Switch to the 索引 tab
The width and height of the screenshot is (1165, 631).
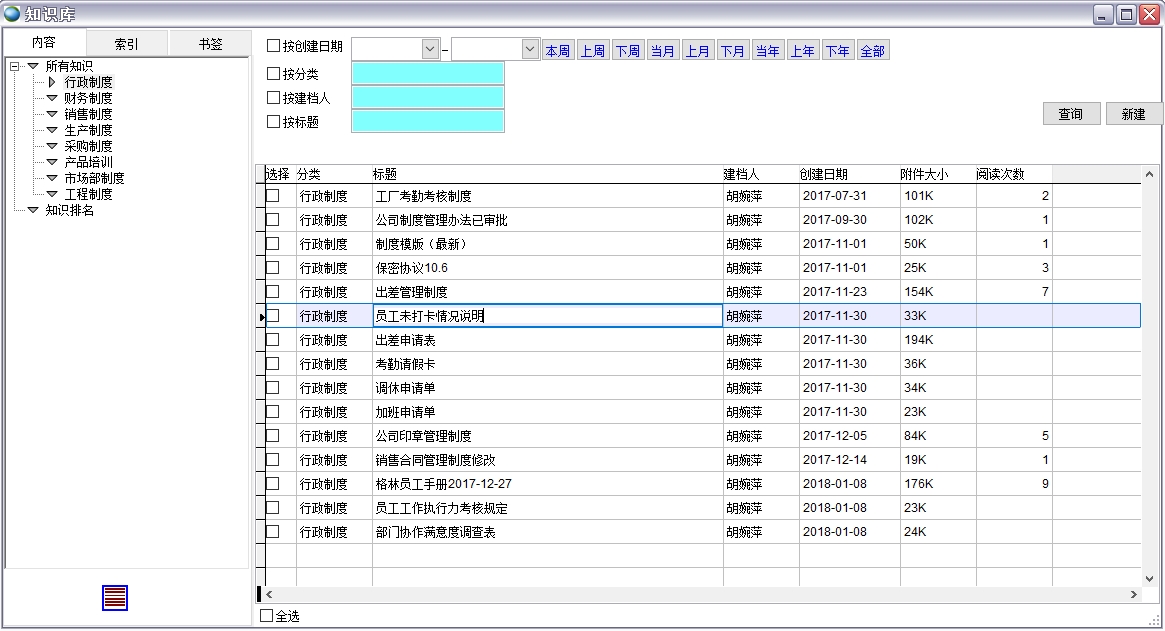(x=126, y=44)
